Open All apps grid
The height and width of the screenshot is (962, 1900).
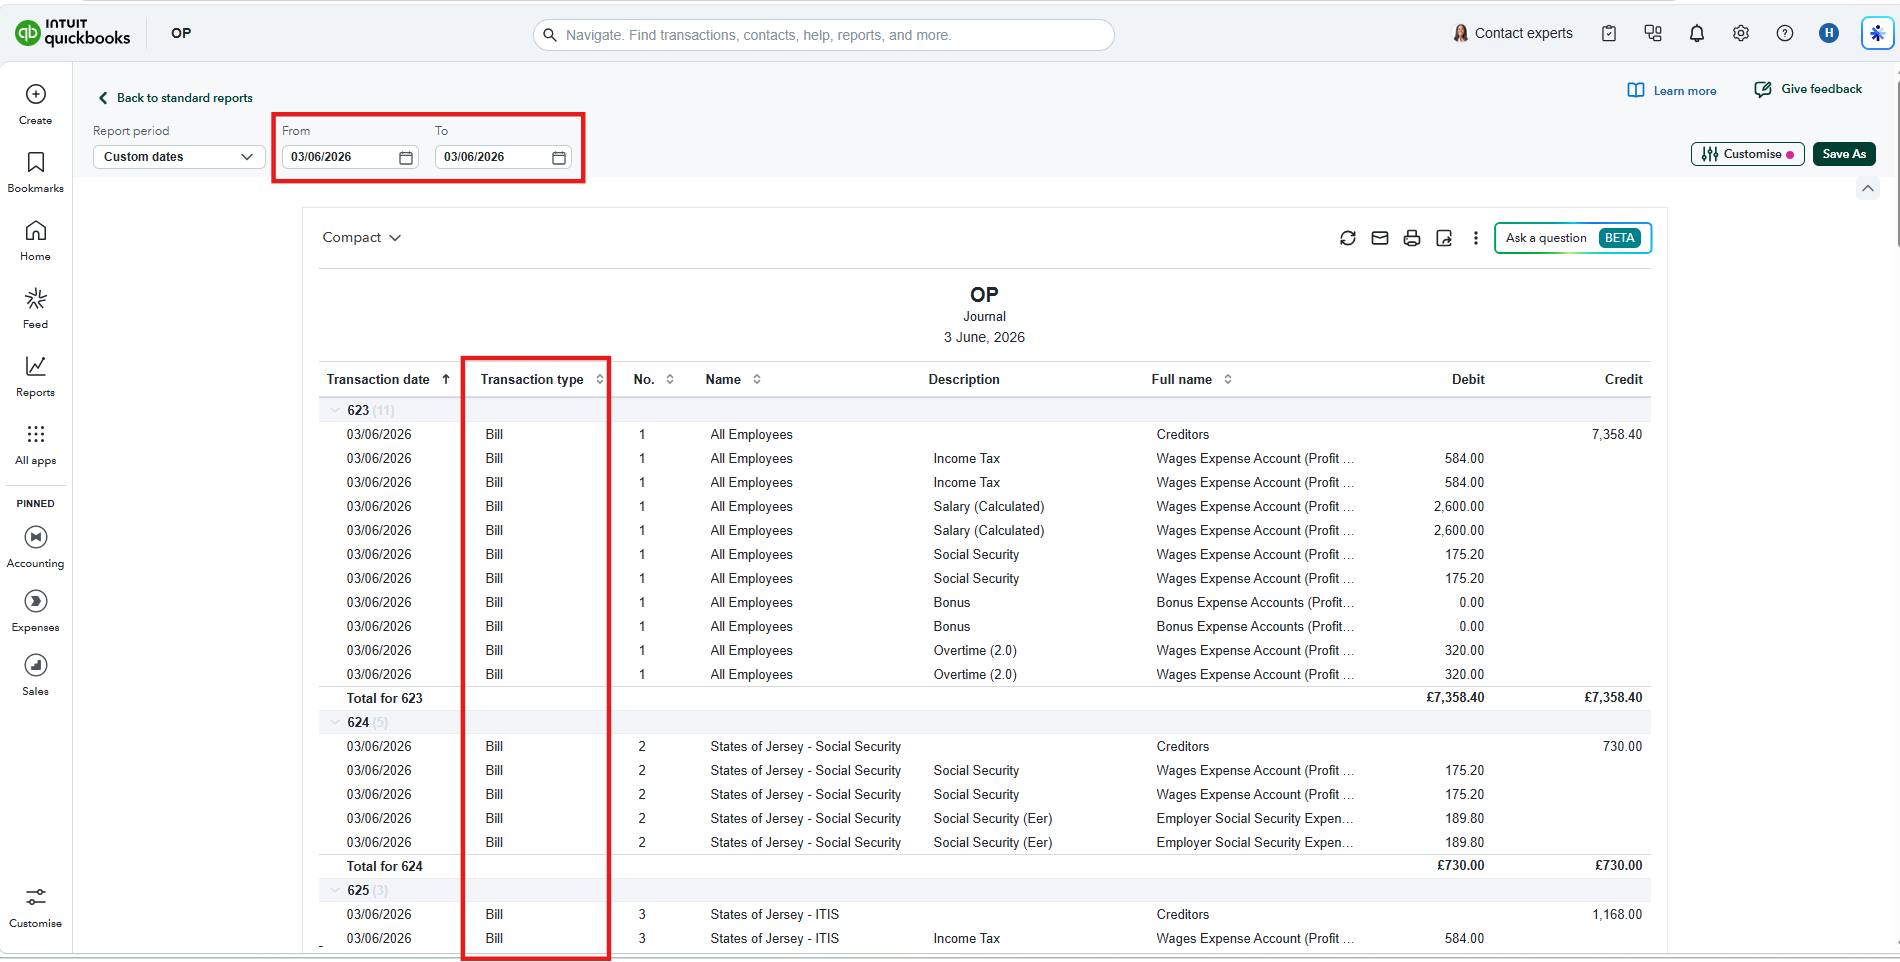pyautogui.click(x=36, y=444)
